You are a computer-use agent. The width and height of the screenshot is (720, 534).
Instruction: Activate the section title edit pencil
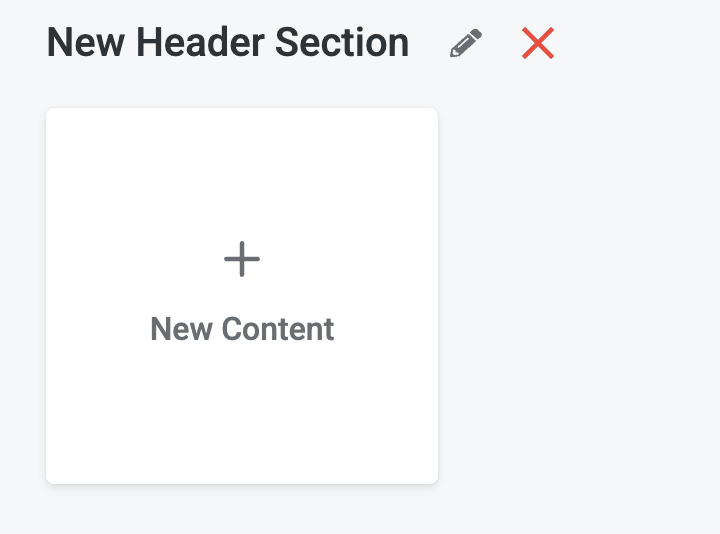point(466,44)
